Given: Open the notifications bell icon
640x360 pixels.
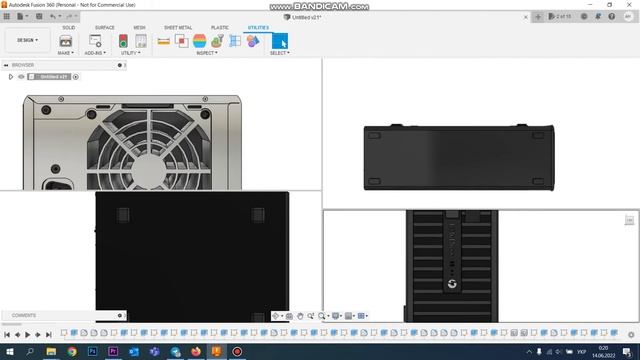Looking at the screenshot, I should (598, 17).
